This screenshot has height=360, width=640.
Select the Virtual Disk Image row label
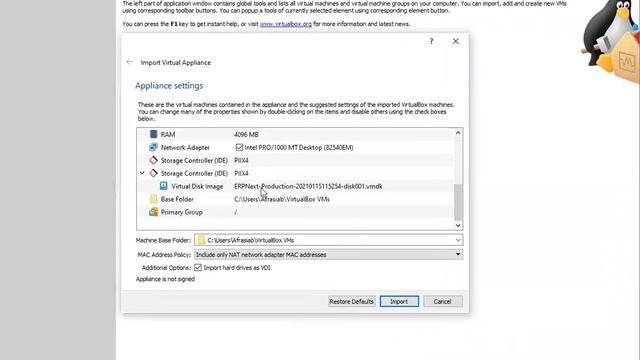(x=197, y=187)
